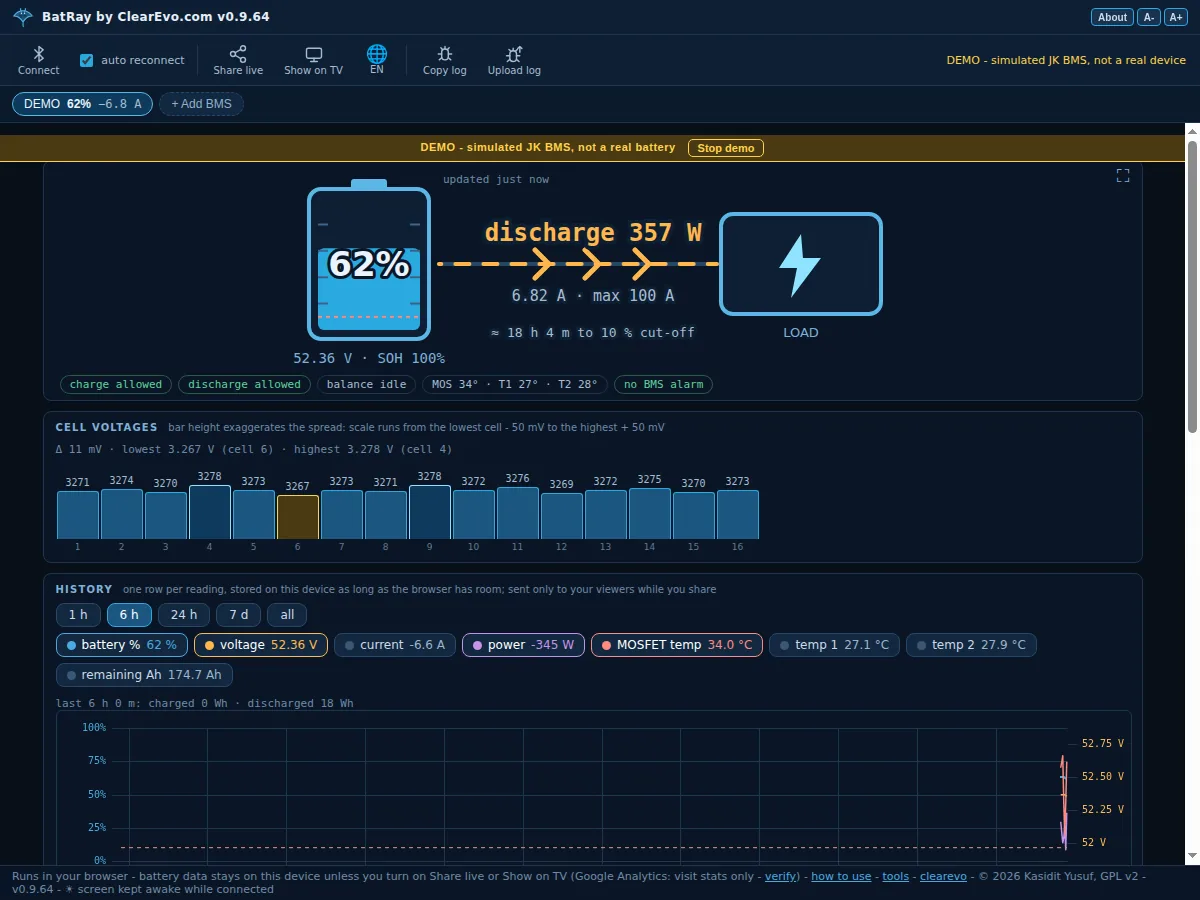
Task: Click the charge allowed status chip
Action: coord(116,384)
